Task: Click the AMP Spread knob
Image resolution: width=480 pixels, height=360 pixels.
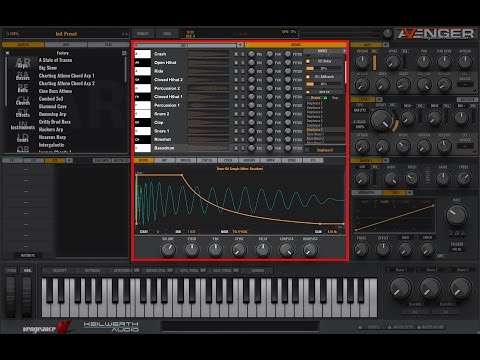Action: pyautogui.click(x=465, y=62)
